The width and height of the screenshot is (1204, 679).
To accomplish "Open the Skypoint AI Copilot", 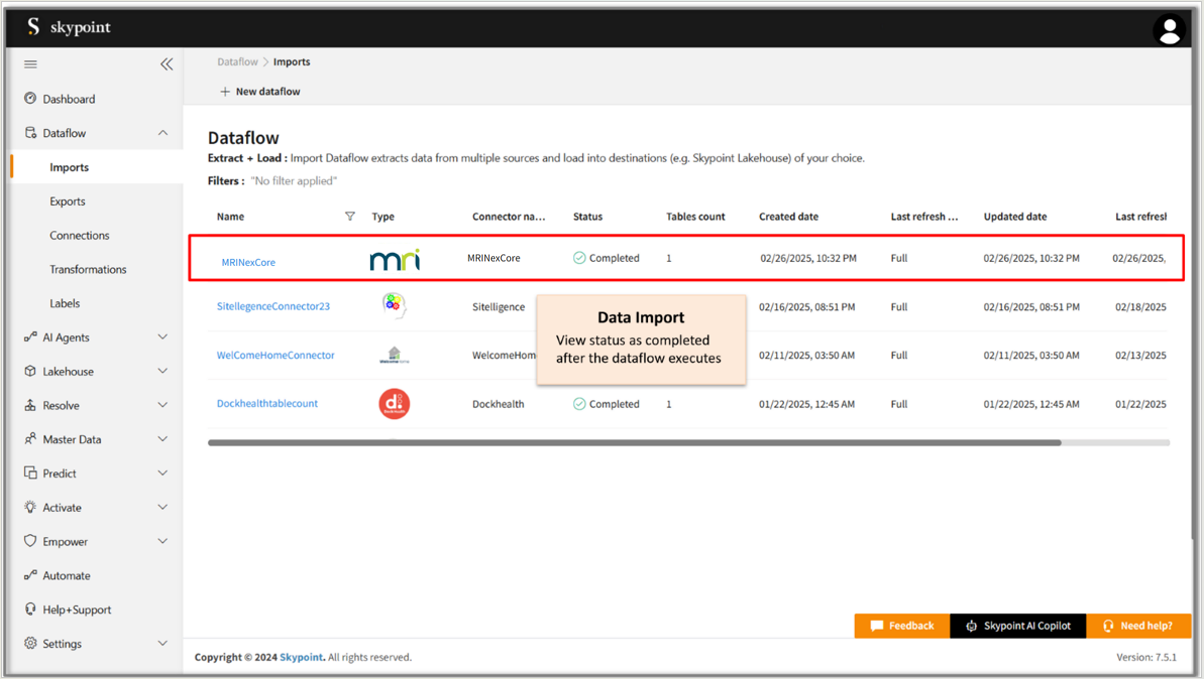I will tap(1017, 626).
